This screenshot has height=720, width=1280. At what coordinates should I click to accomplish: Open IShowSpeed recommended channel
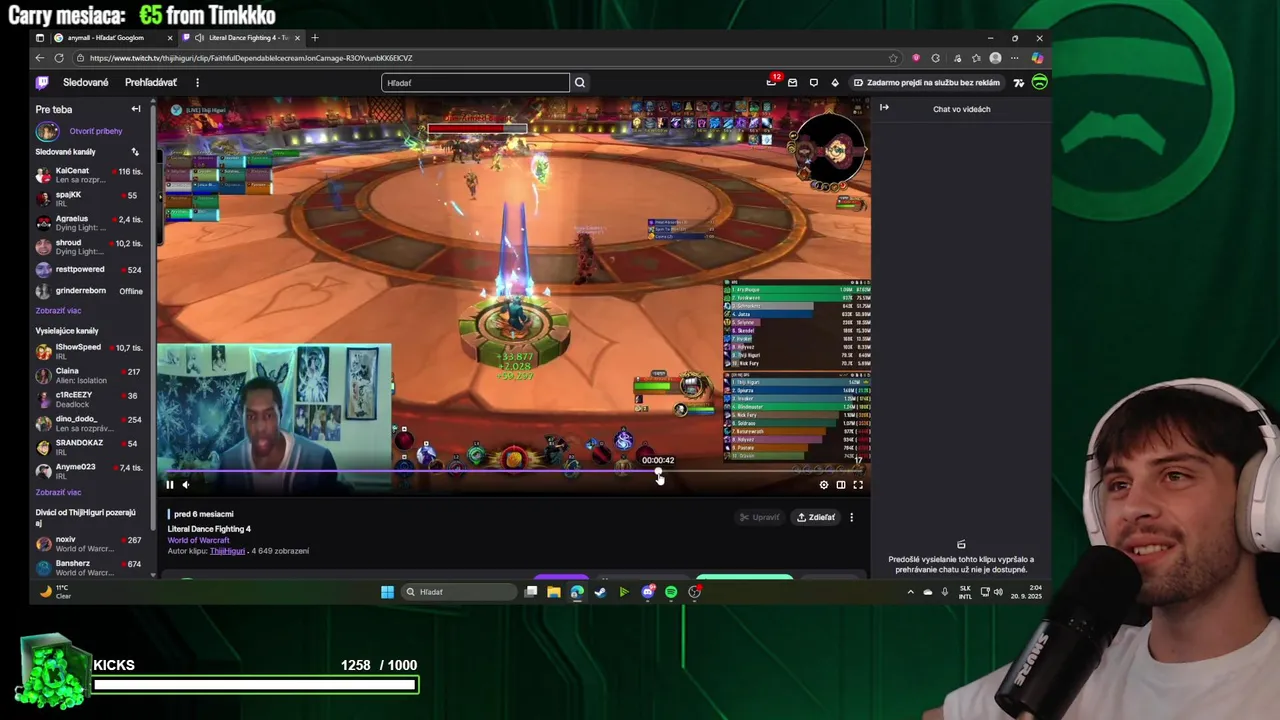tap(89, 351)
